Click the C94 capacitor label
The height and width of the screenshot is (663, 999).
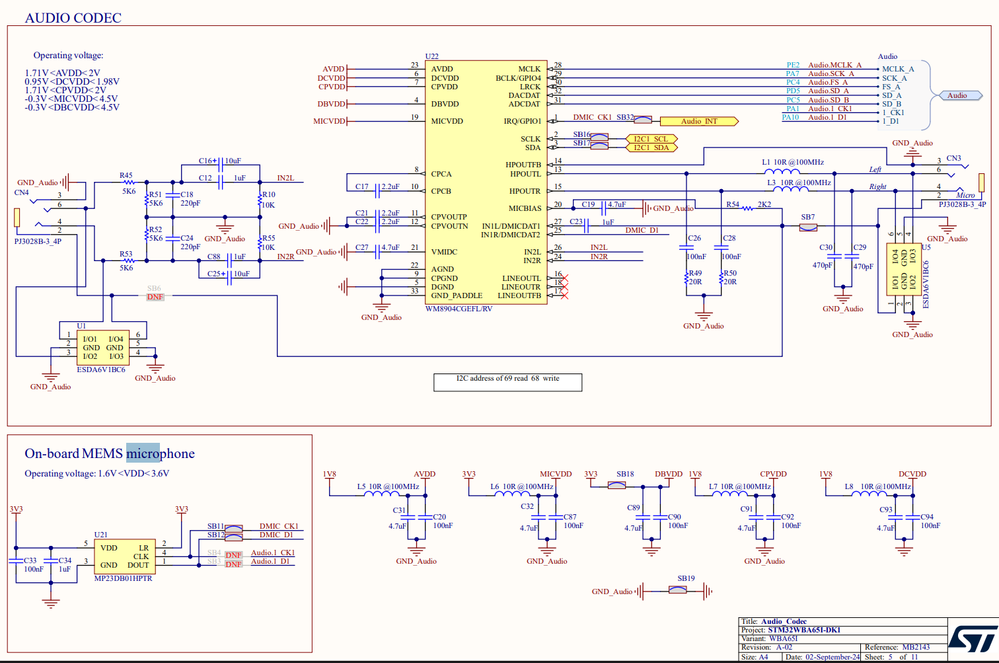tap(927, 517)
